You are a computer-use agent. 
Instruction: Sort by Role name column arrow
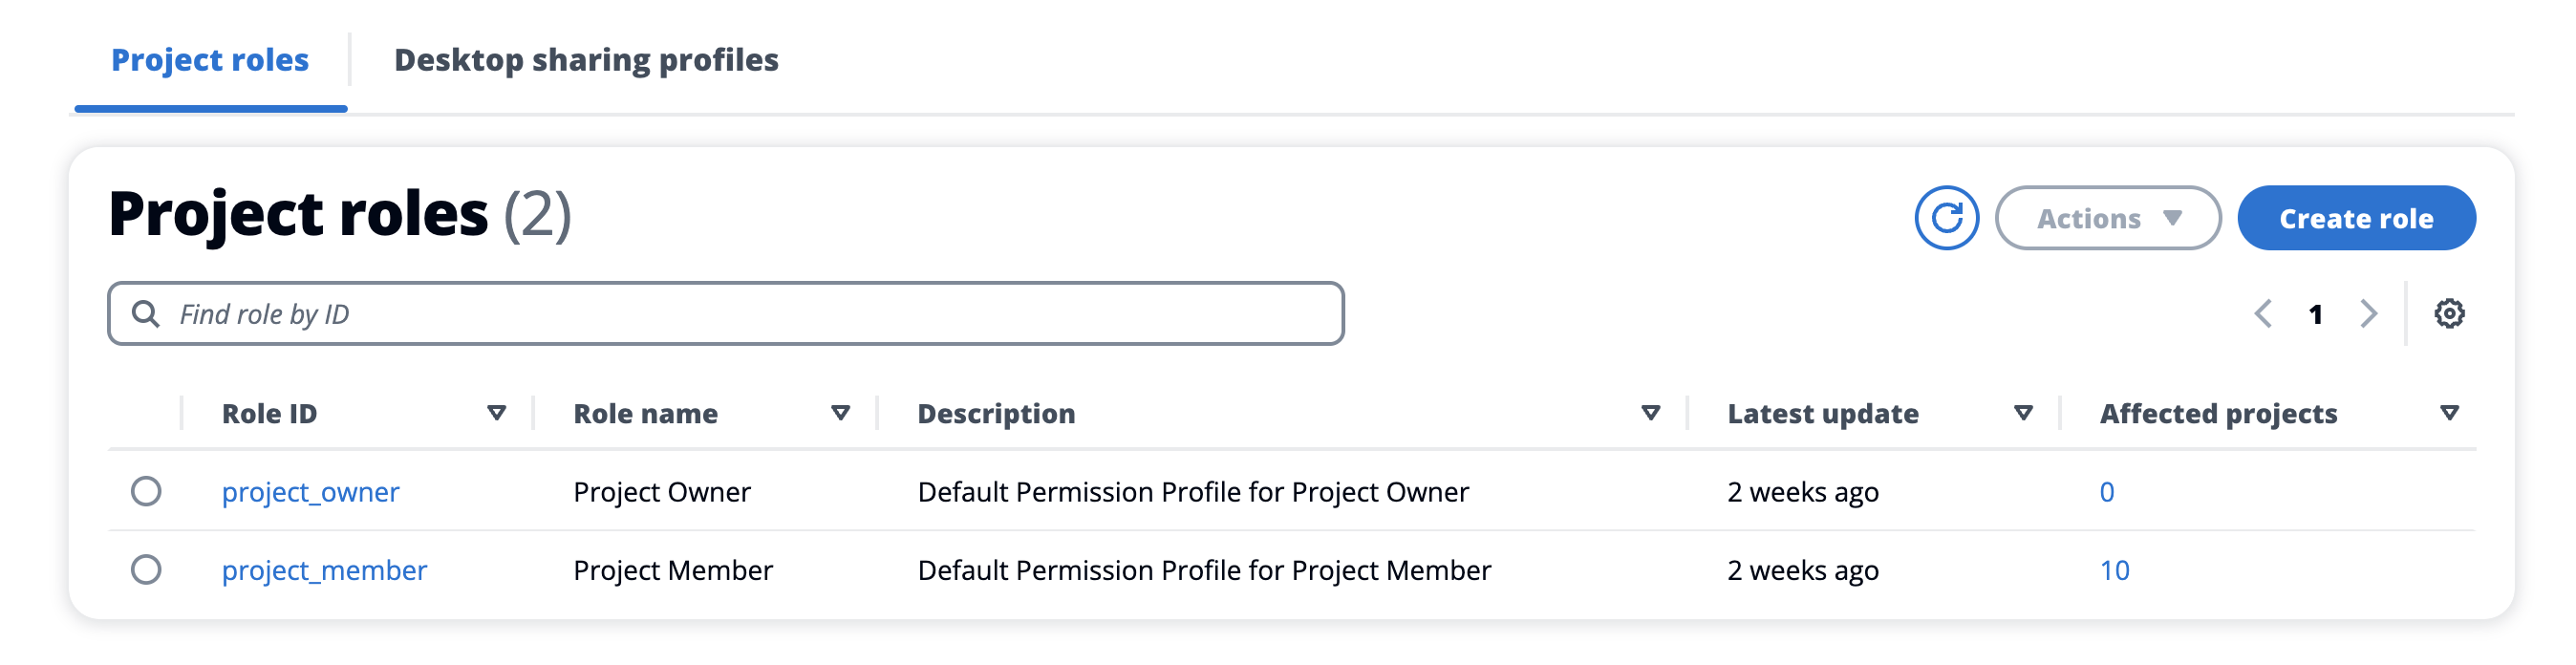pyautogui.click(x=840, y=413)
